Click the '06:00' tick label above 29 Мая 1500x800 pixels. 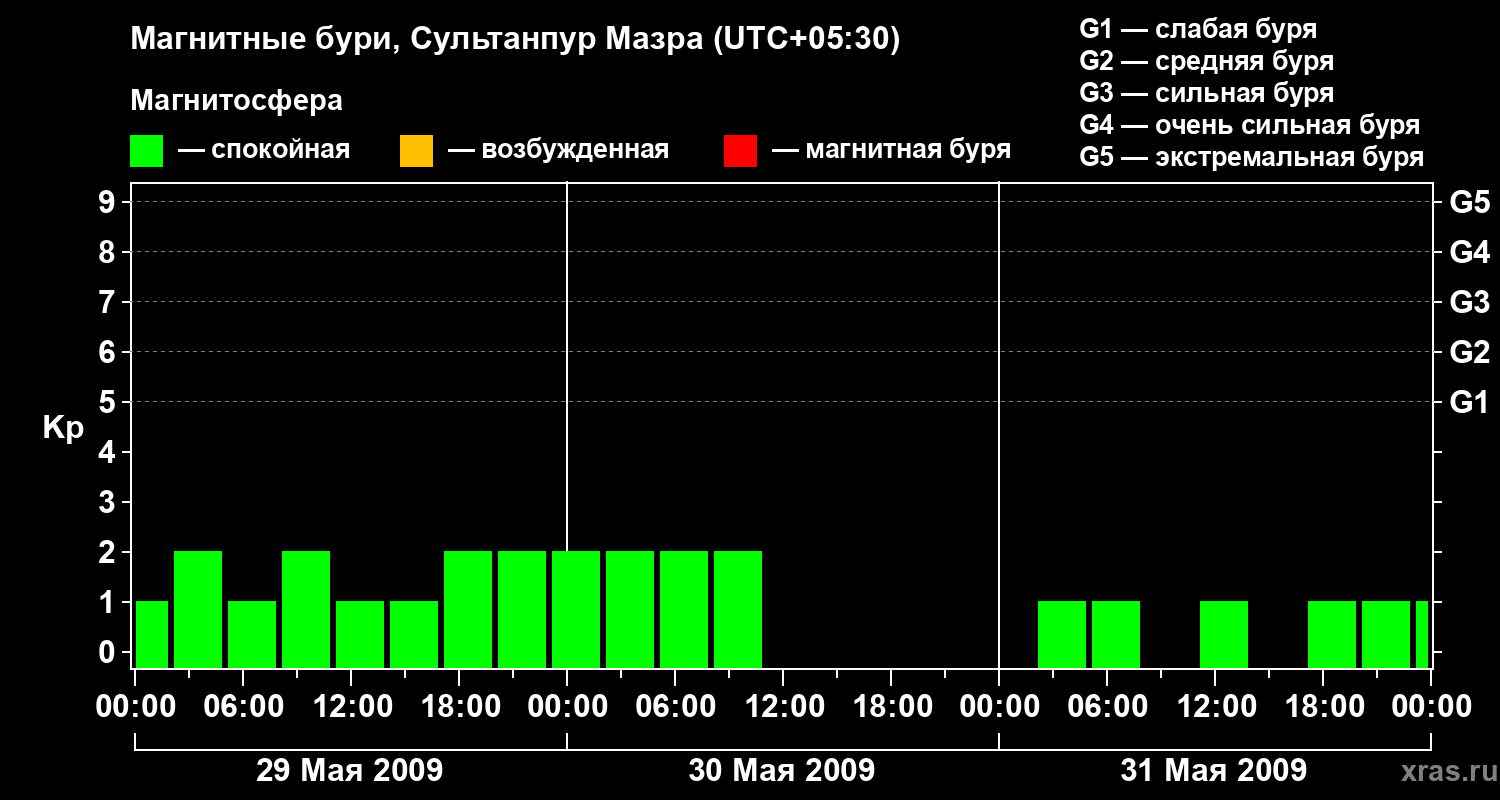click(x=243, y=707)
